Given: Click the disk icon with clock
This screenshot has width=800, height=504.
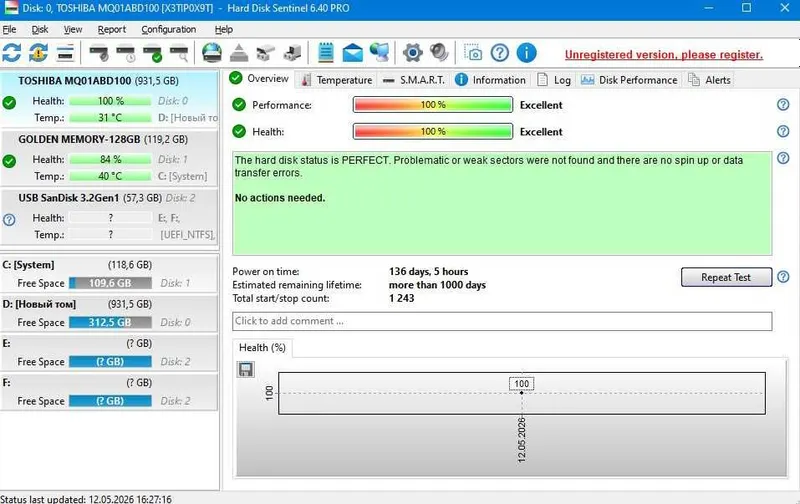Looking at the screenshot, I should pyautogui.click(x=126, y=53).
